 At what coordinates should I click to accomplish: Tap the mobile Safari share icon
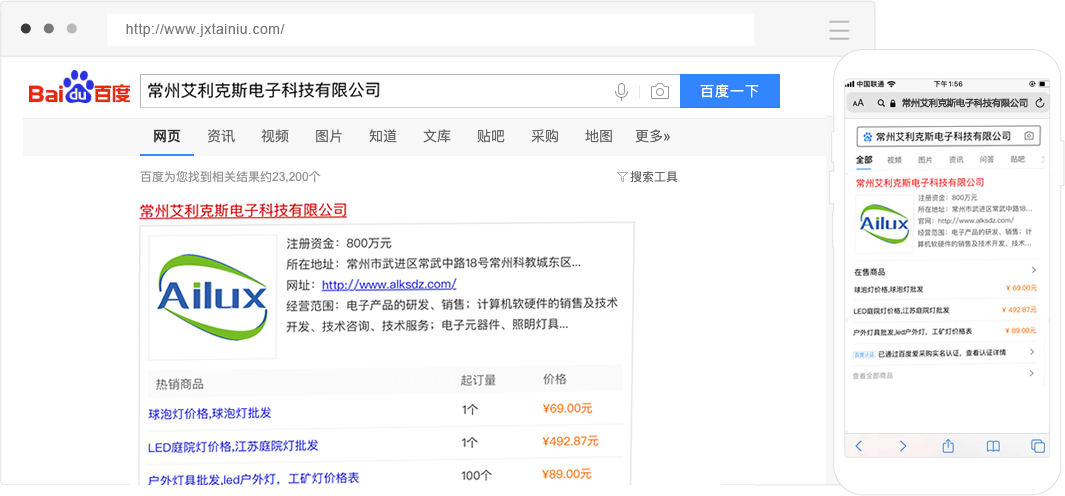[x=948, y=446]
